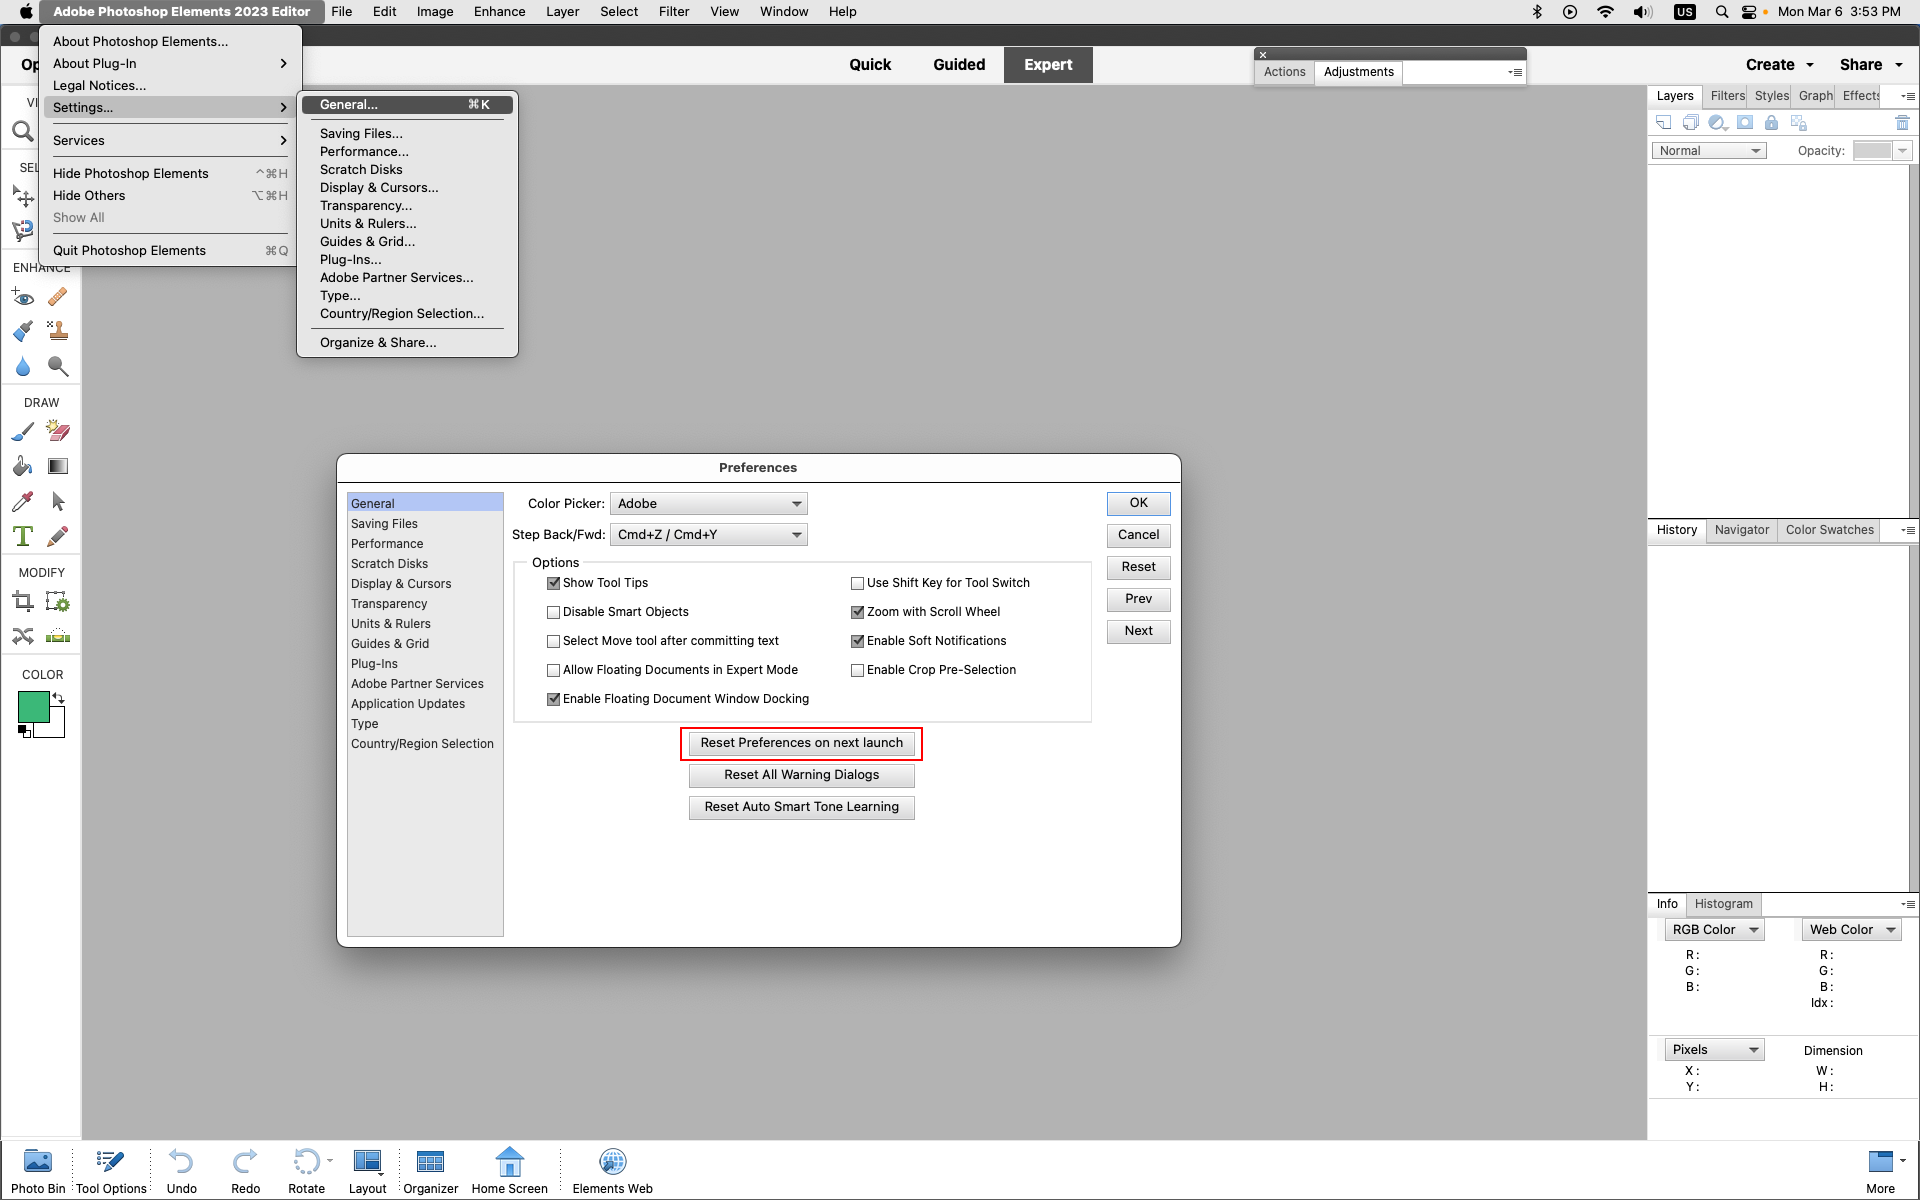The image size is (1920, 1200).
Task: Toggle Show Tool Tips checkbox
Action: (553, 581)
